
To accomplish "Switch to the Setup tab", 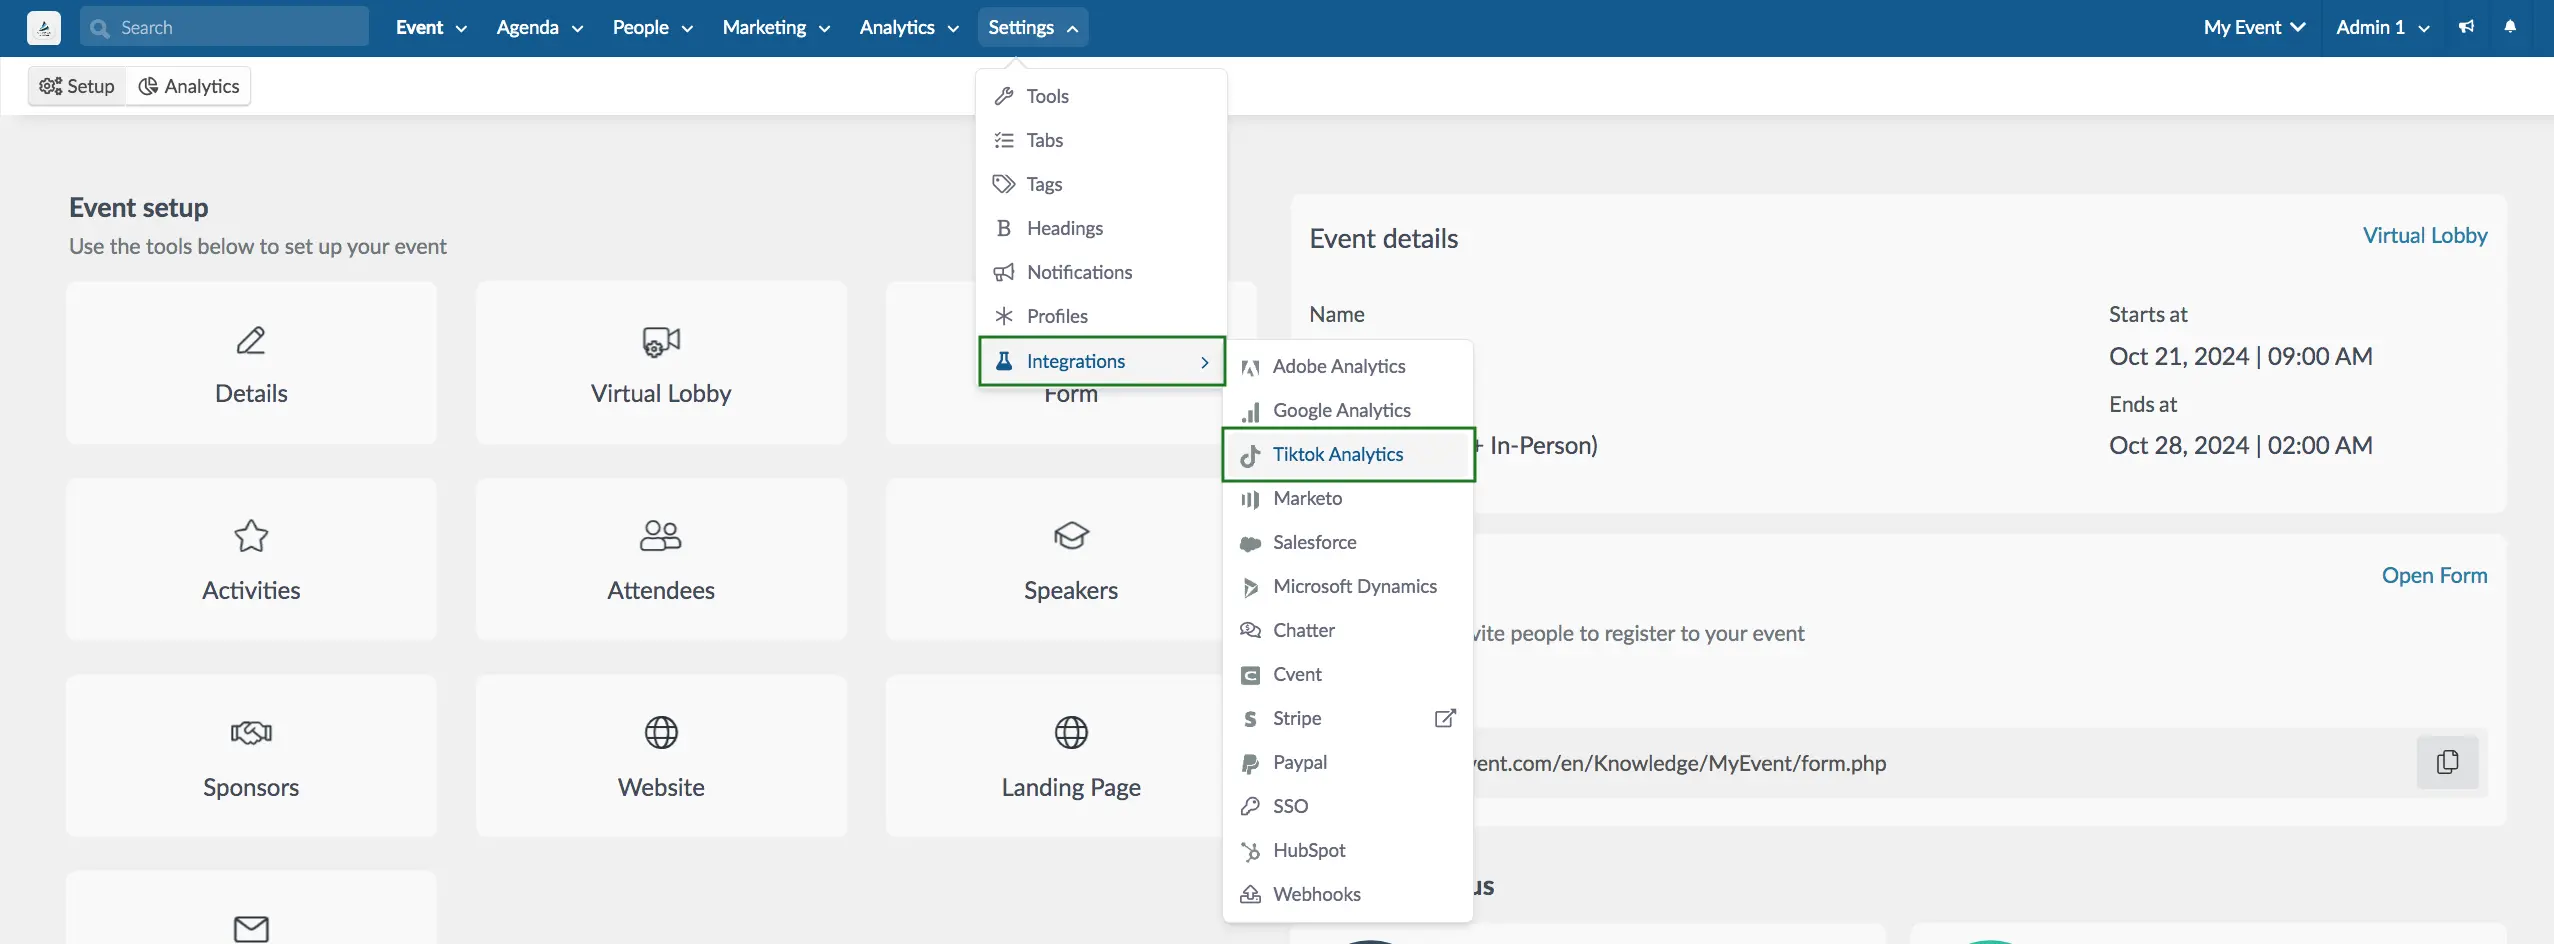I will 77,86.
